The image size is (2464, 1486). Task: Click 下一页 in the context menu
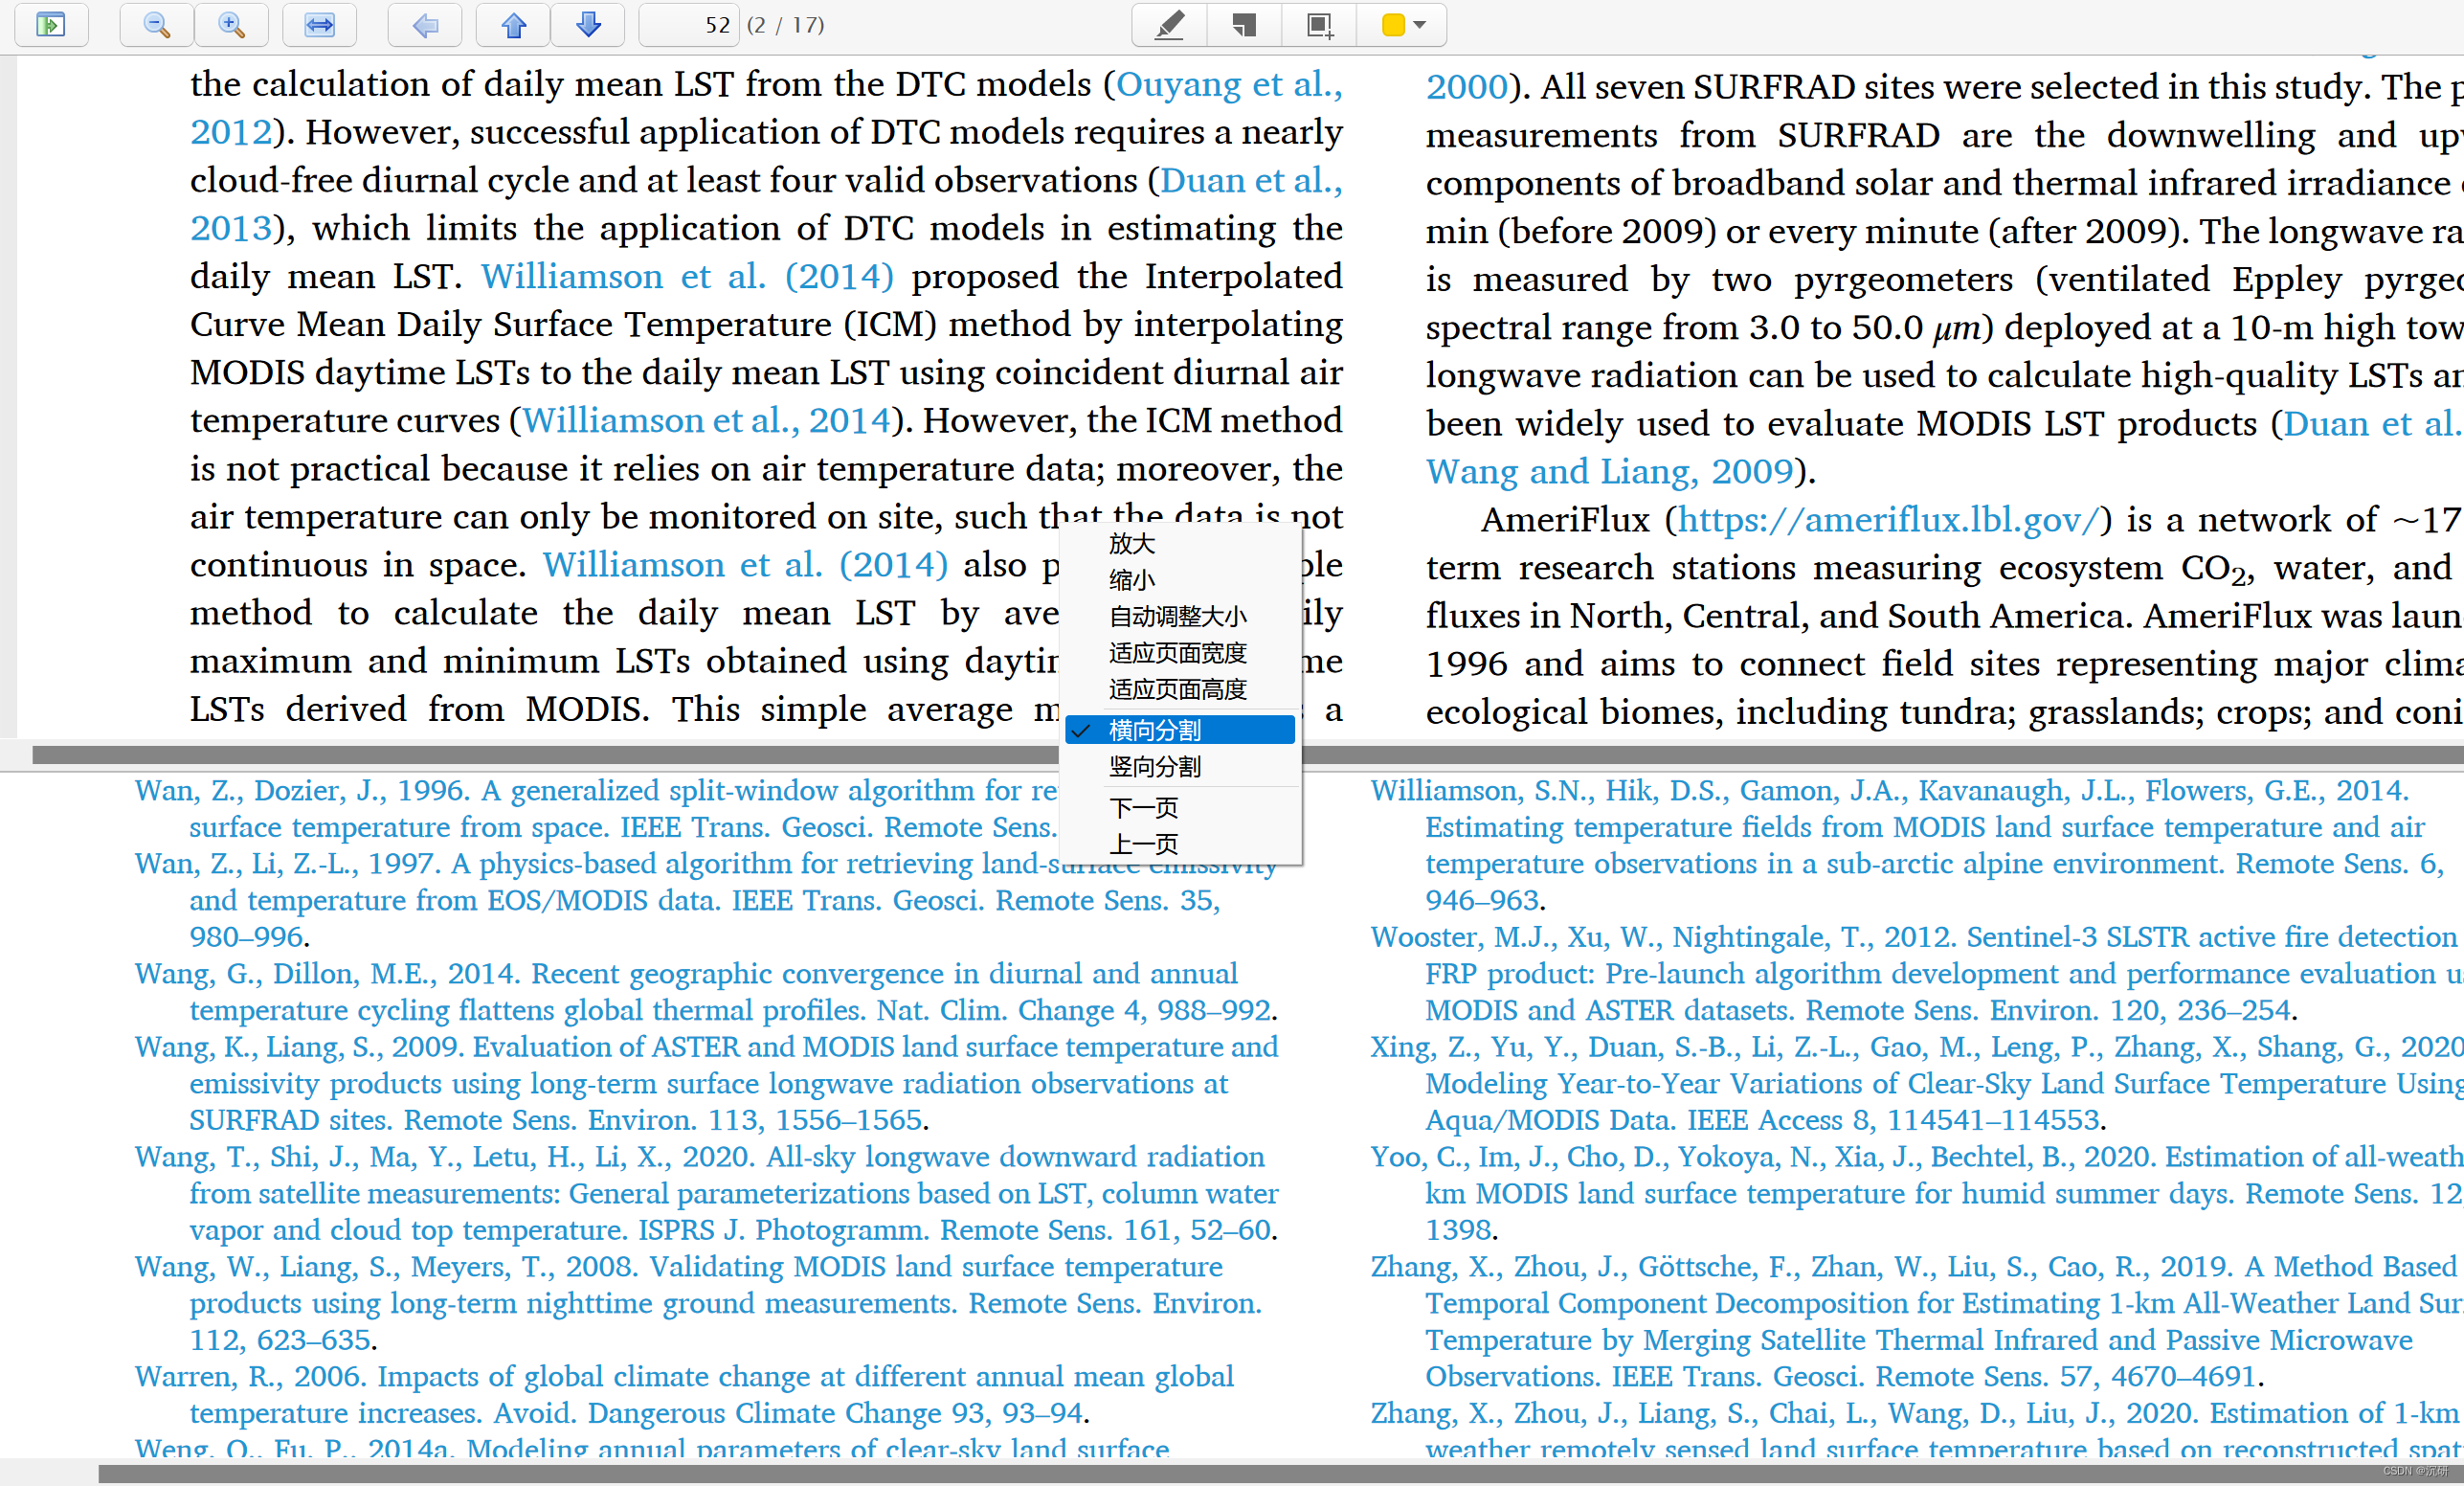(1143, 807)
